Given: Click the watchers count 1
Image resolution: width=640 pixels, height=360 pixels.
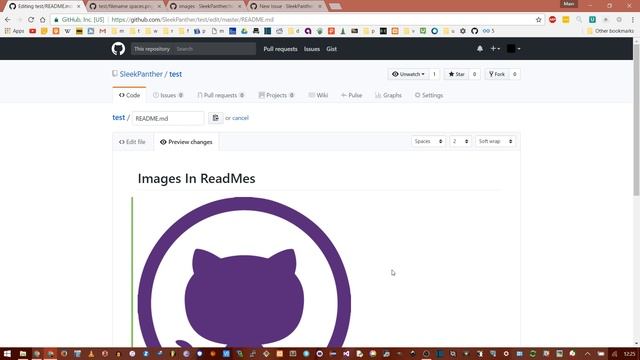Looking at the screenshot, I should coord(434,74).
